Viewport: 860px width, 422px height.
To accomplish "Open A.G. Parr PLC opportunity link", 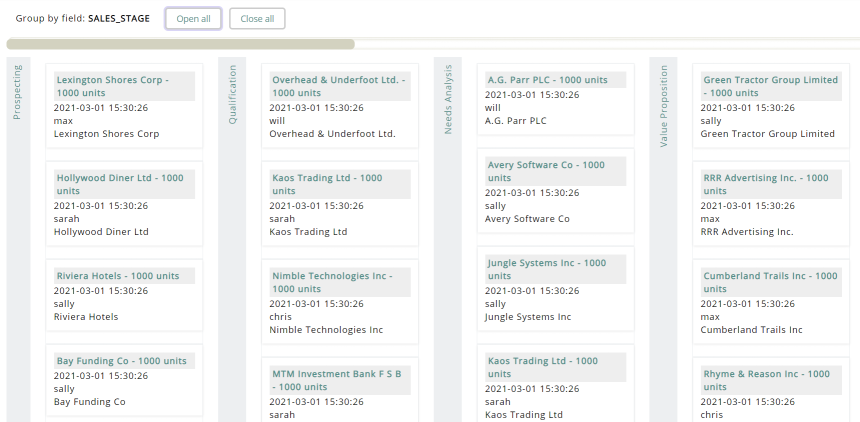I will pyautogui.click(x=547, y=80).
